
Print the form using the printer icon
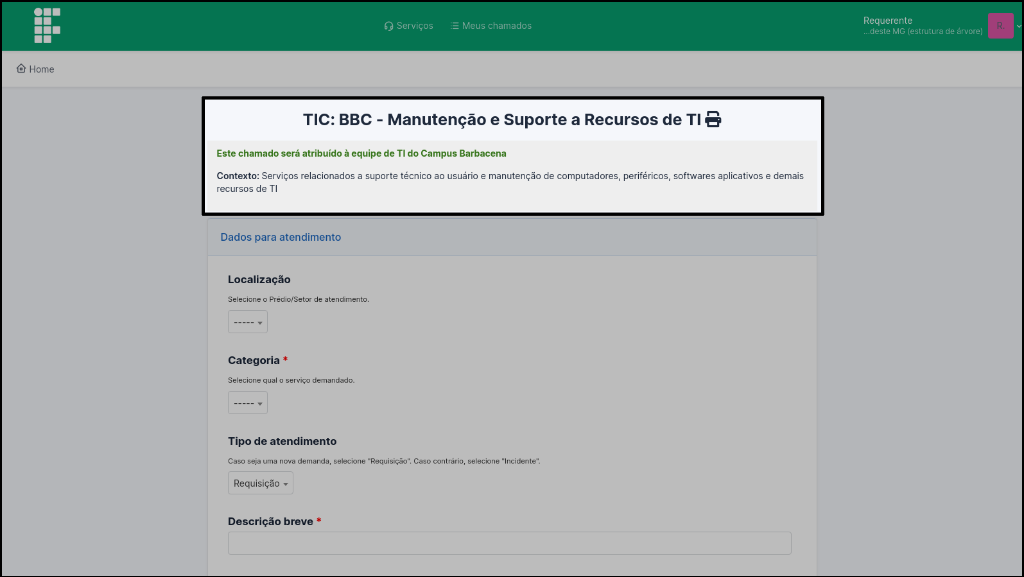pyautogui.click(x=713, y=120)
